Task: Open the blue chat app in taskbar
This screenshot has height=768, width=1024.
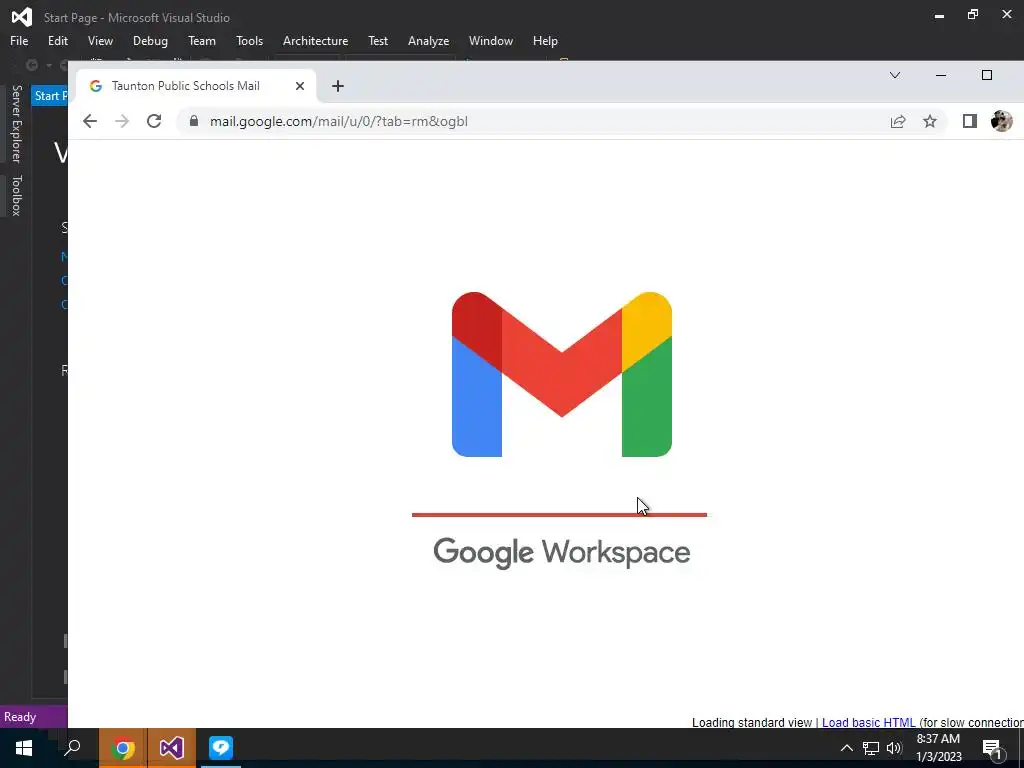Action: [x=221, y=748]
